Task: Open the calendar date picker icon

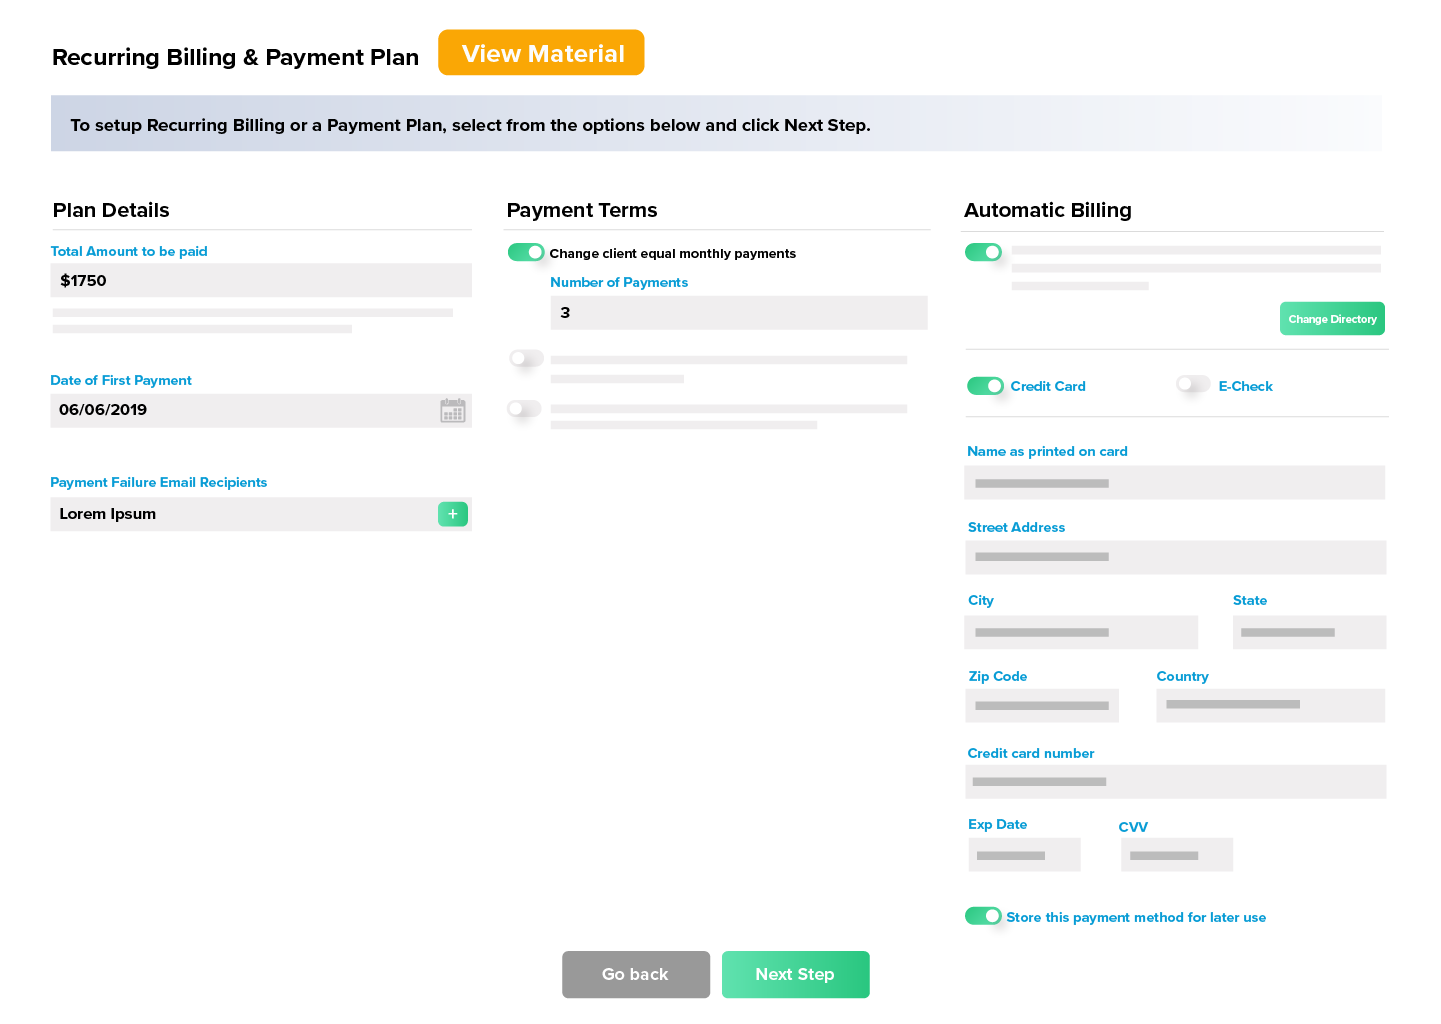Action: [x=453, y=411]
